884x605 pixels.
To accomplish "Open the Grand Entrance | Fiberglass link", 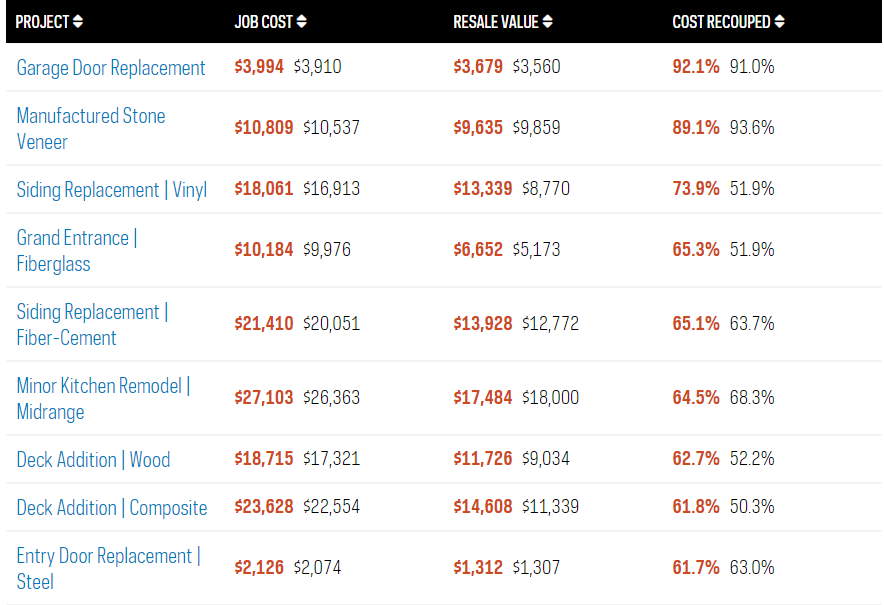I will tap(77, 250).
